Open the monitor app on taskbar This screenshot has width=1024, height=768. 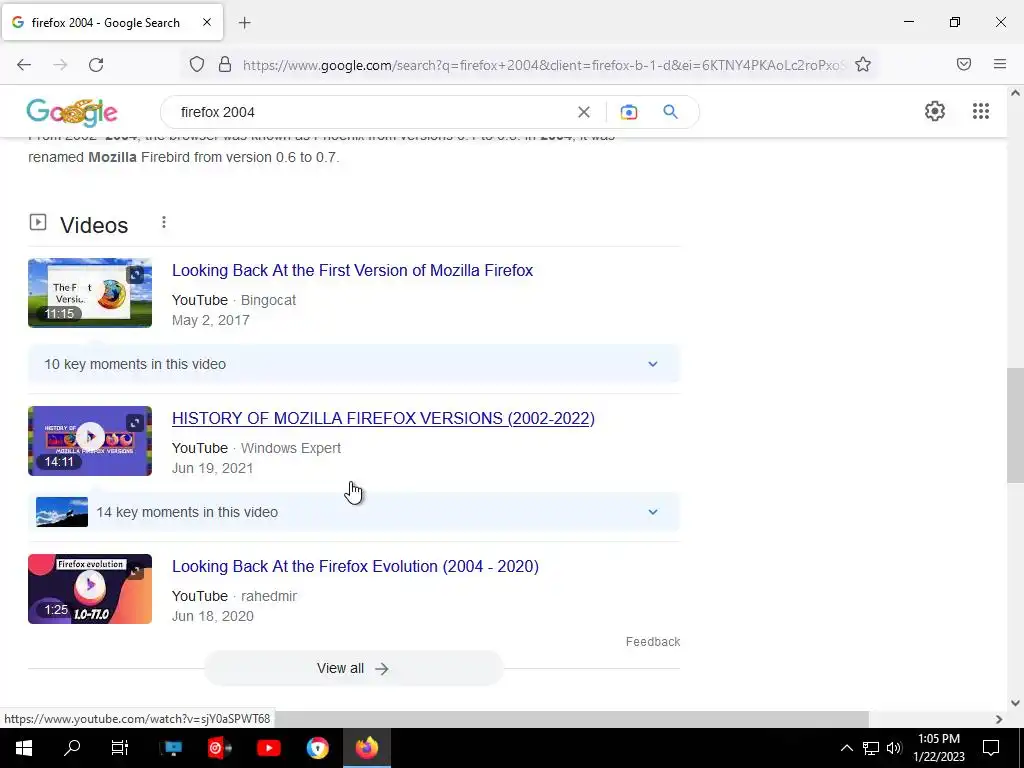(172, 748)
